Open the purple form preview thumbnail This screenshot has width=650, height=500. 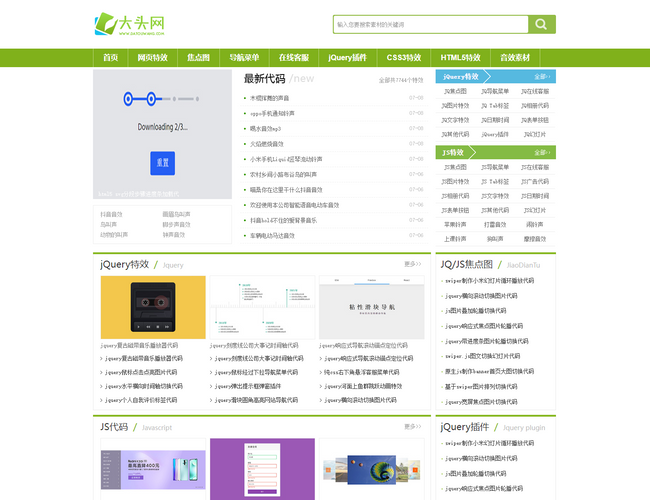[x=262, y=469]
